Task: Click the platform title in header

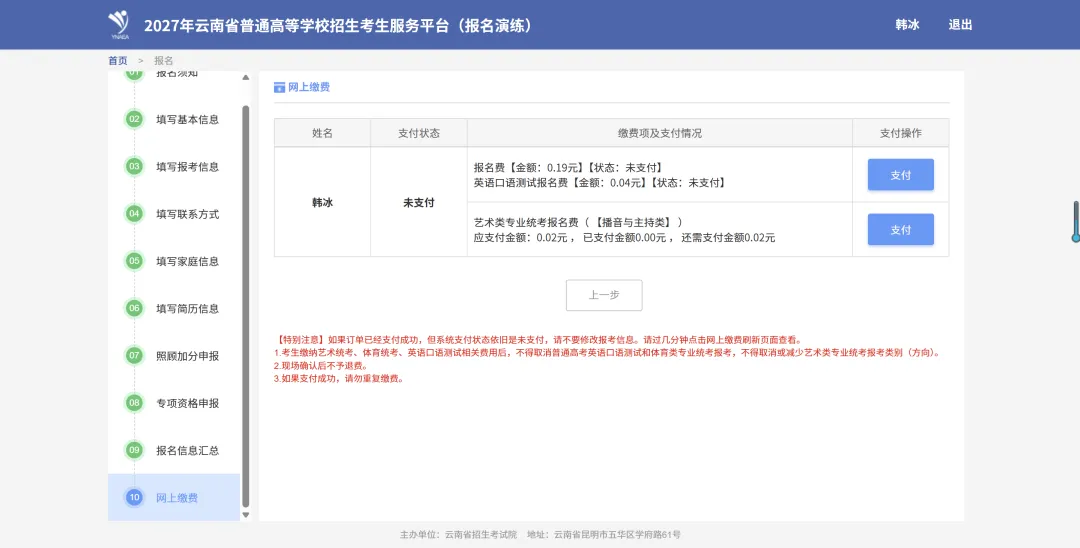Action: click(338, 25)
